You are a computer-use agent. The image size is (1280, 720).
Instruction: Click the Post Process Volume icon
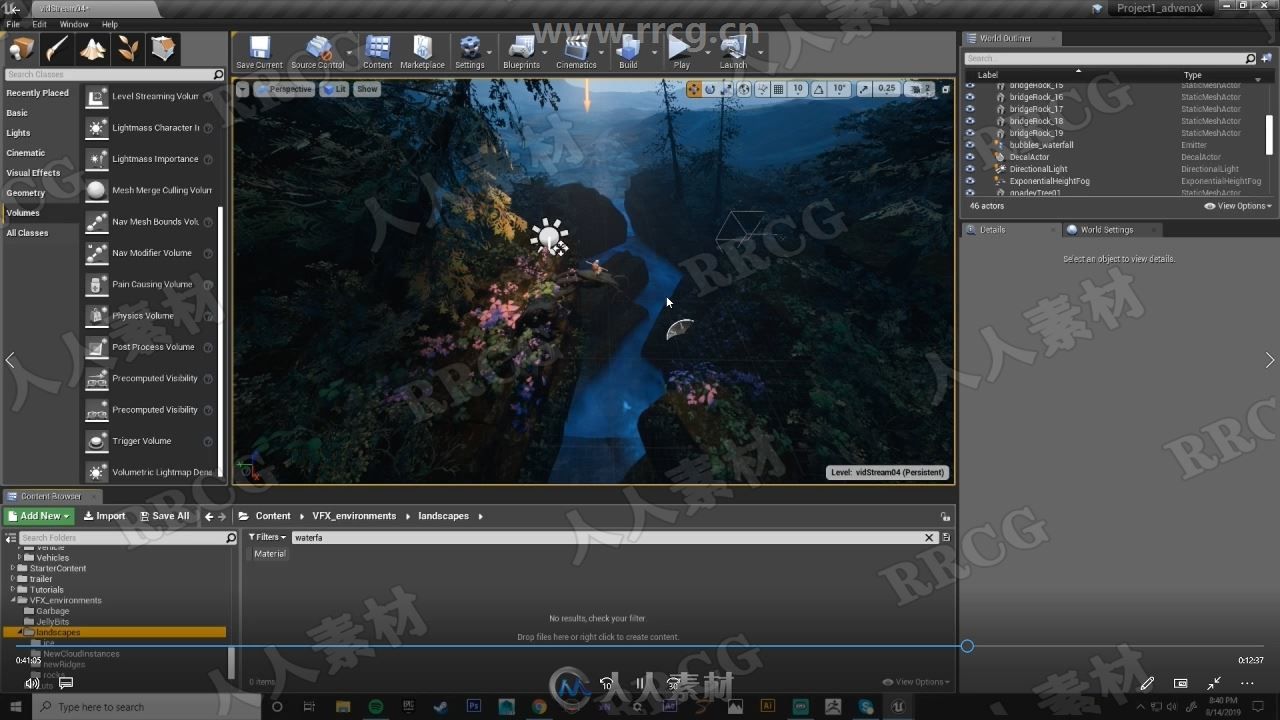pos(96,347)
